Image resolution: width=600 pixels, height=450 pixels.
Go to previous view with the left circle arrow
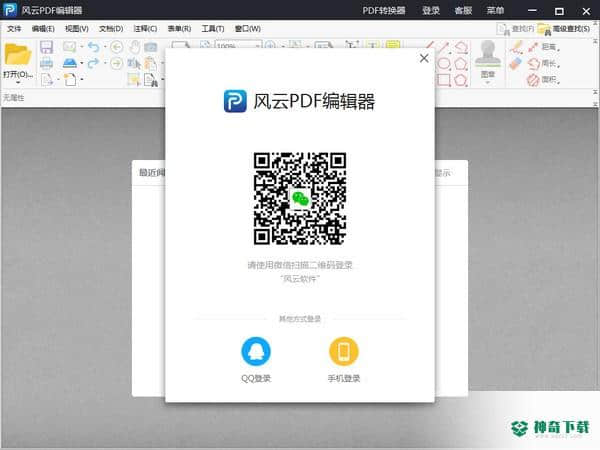coord(116,47)
